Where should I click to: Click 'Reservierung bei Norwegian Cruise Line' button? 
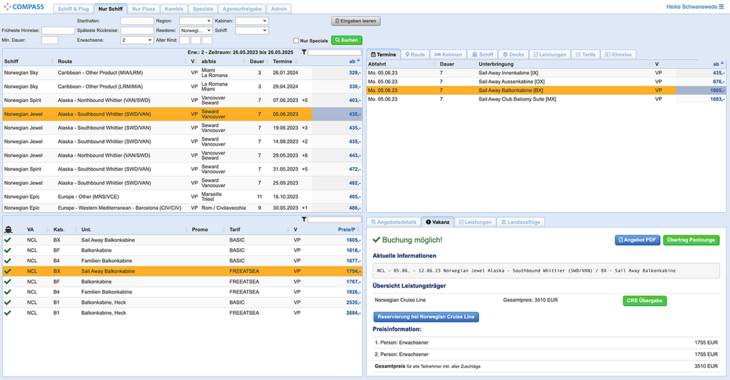coord(426,317)
